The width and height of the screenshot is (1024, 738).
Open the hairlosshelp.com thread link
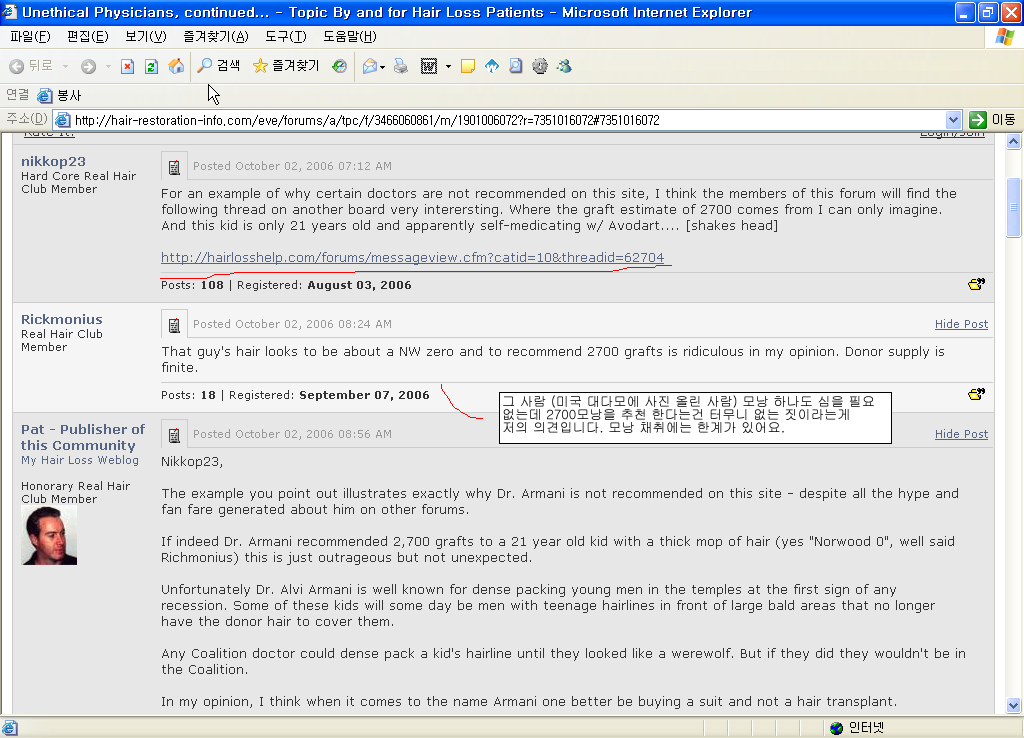pyautogui.click(x=412, y=257)
